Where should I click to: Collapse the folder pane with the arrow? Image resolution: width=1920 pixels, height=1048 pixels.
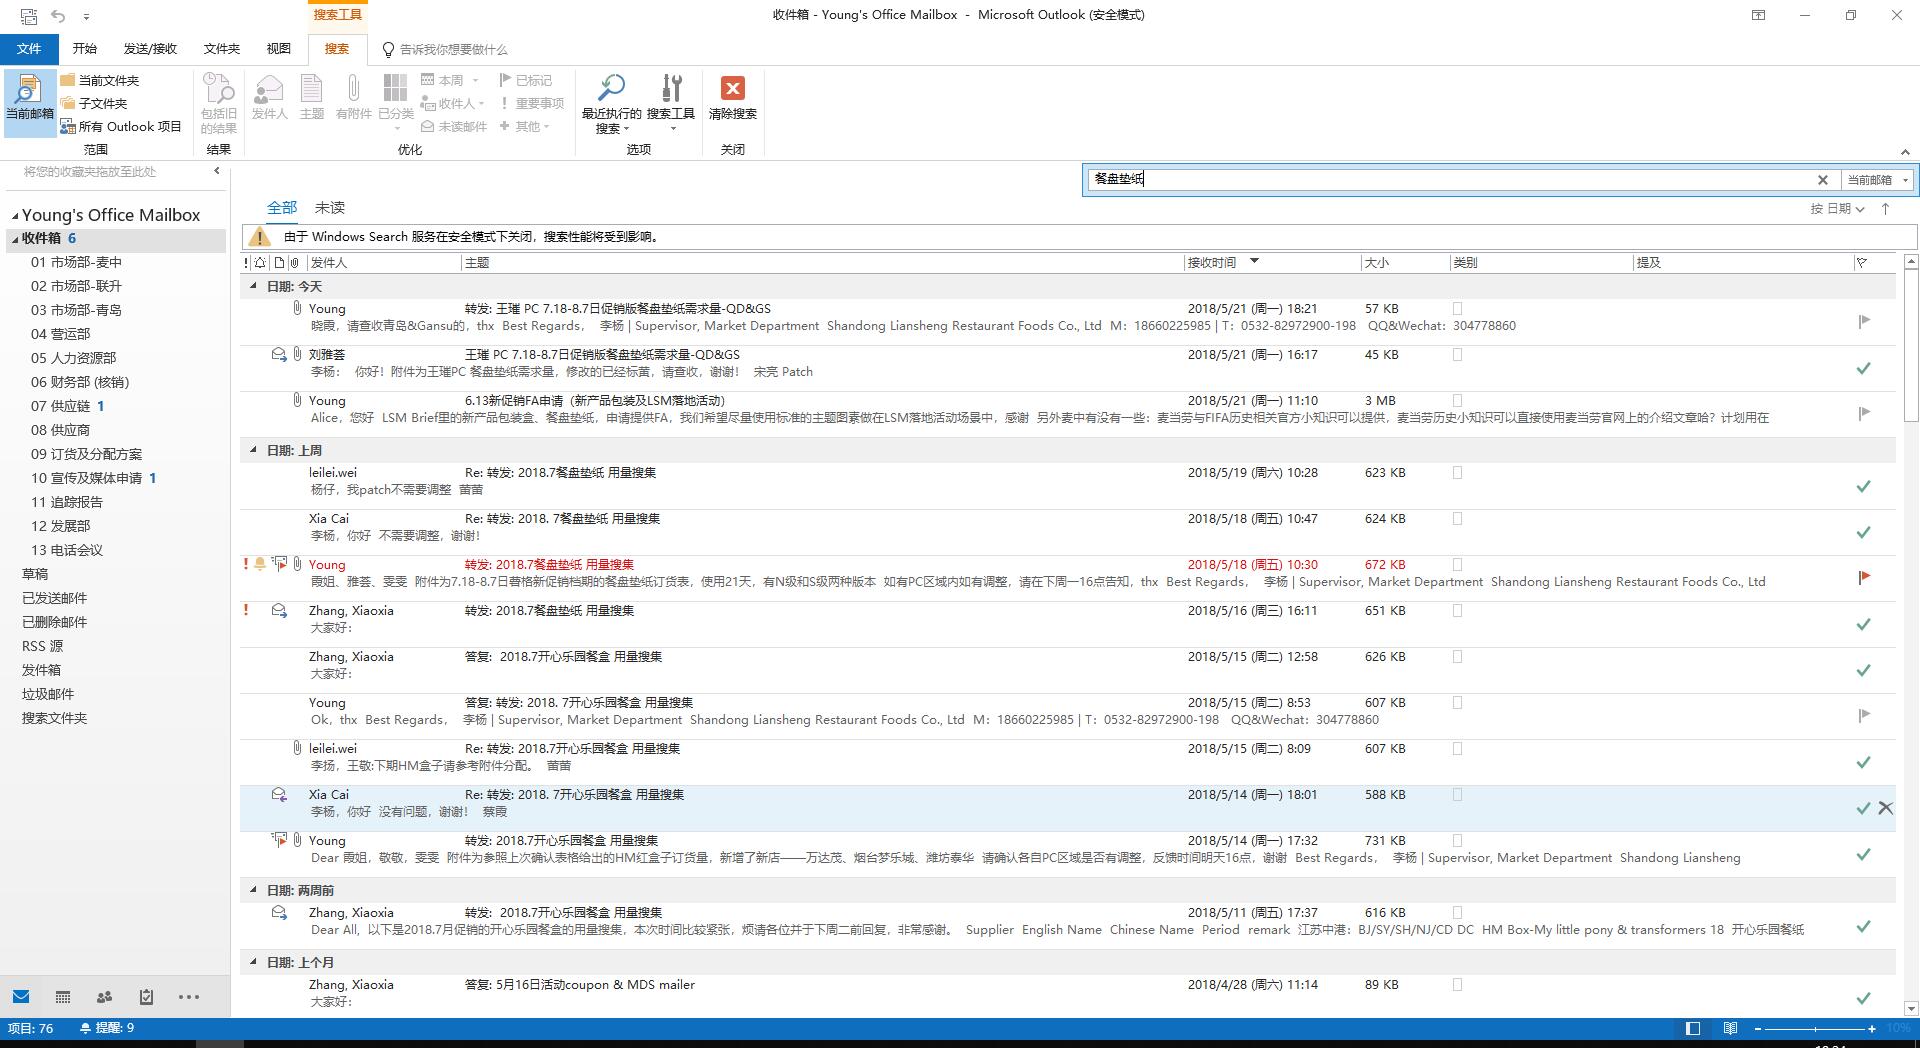tap(216, 171)
